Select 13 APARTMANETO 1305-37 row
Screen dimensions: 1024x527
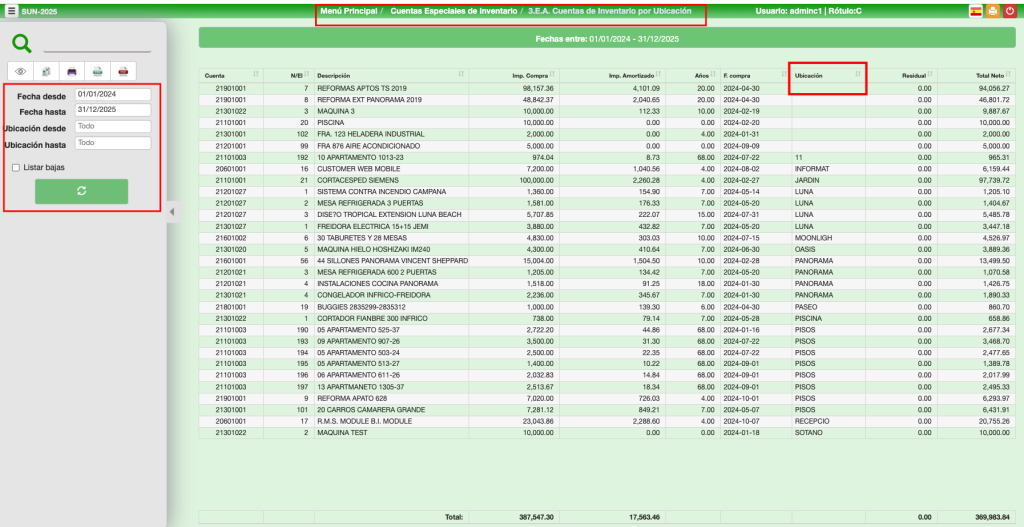pyautogui.click(x=607, y=387)
